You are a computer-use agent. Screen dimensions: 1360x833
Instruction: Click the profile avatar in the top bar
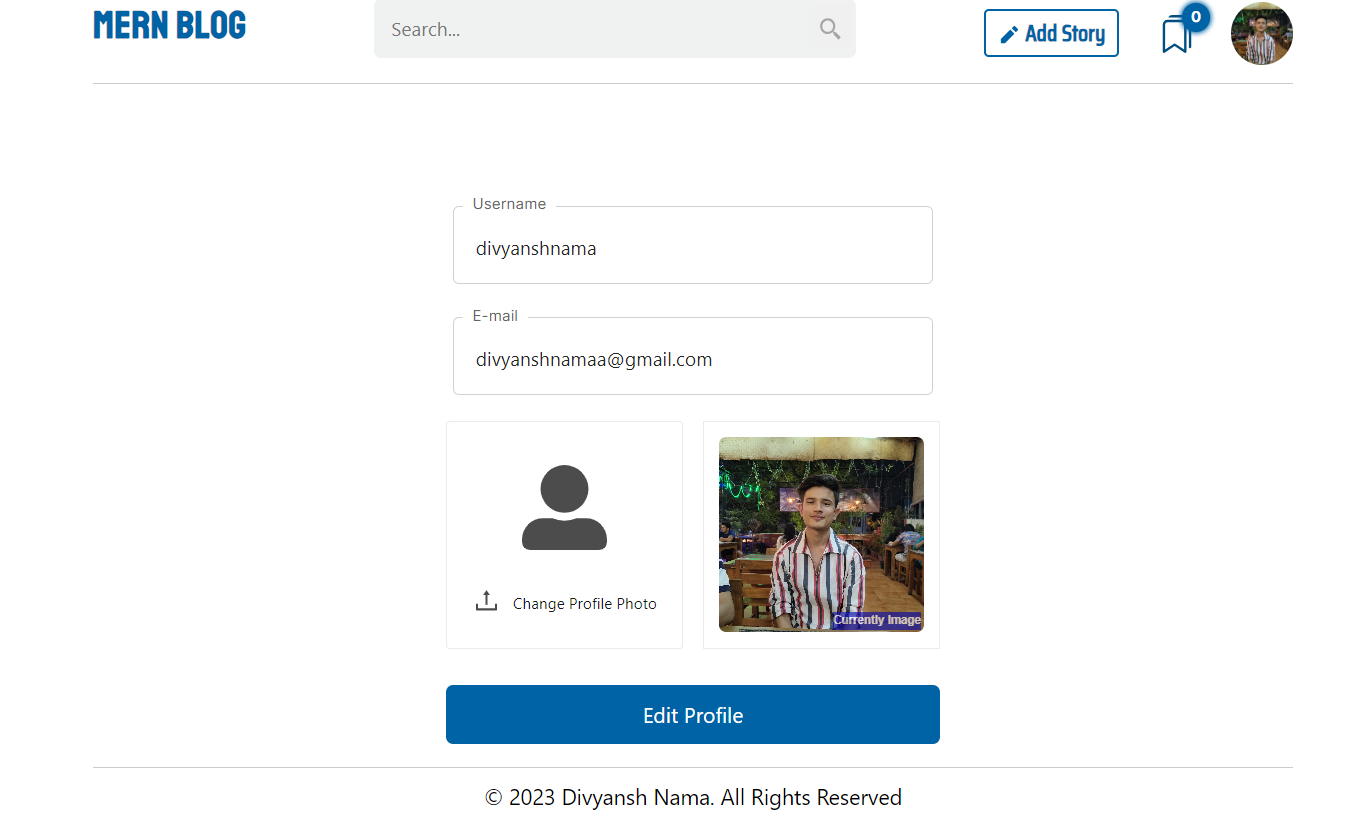coord(1261,33)
